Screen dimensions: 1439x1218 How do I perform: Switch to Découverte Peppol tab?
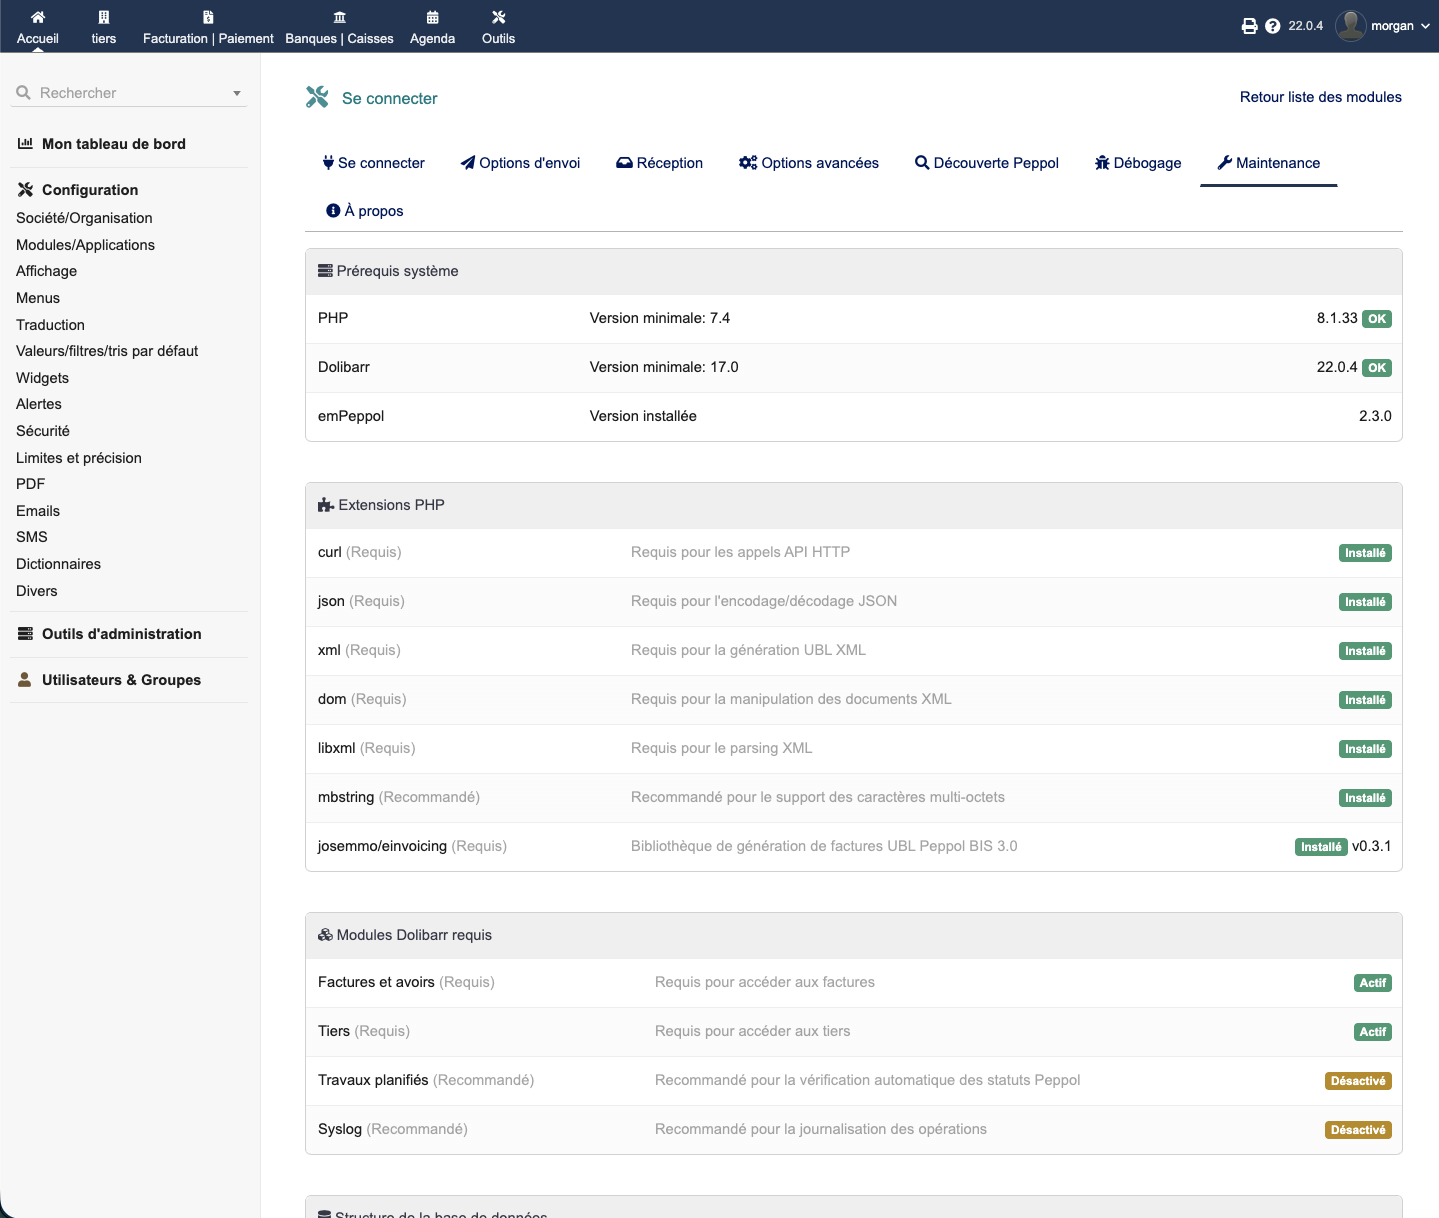(x=986, y=163)
